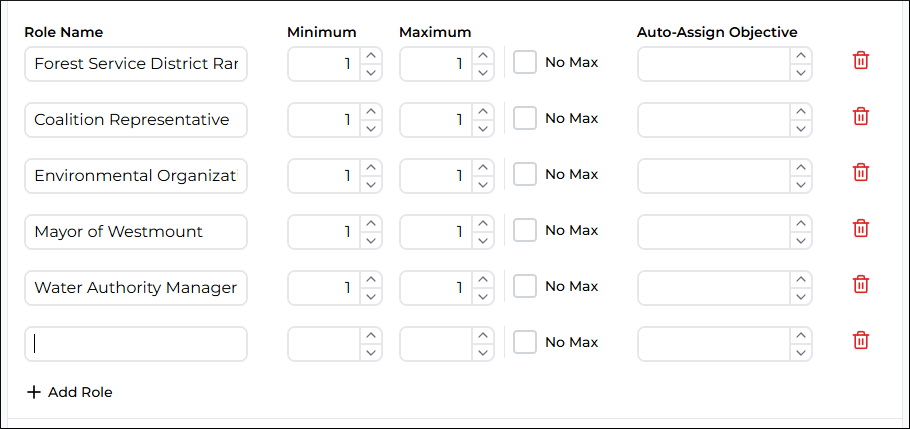The height and width of the screenshot is (429, 910).
Task: Click the Coalition Representative name field
Action: [x=136, y=120]
